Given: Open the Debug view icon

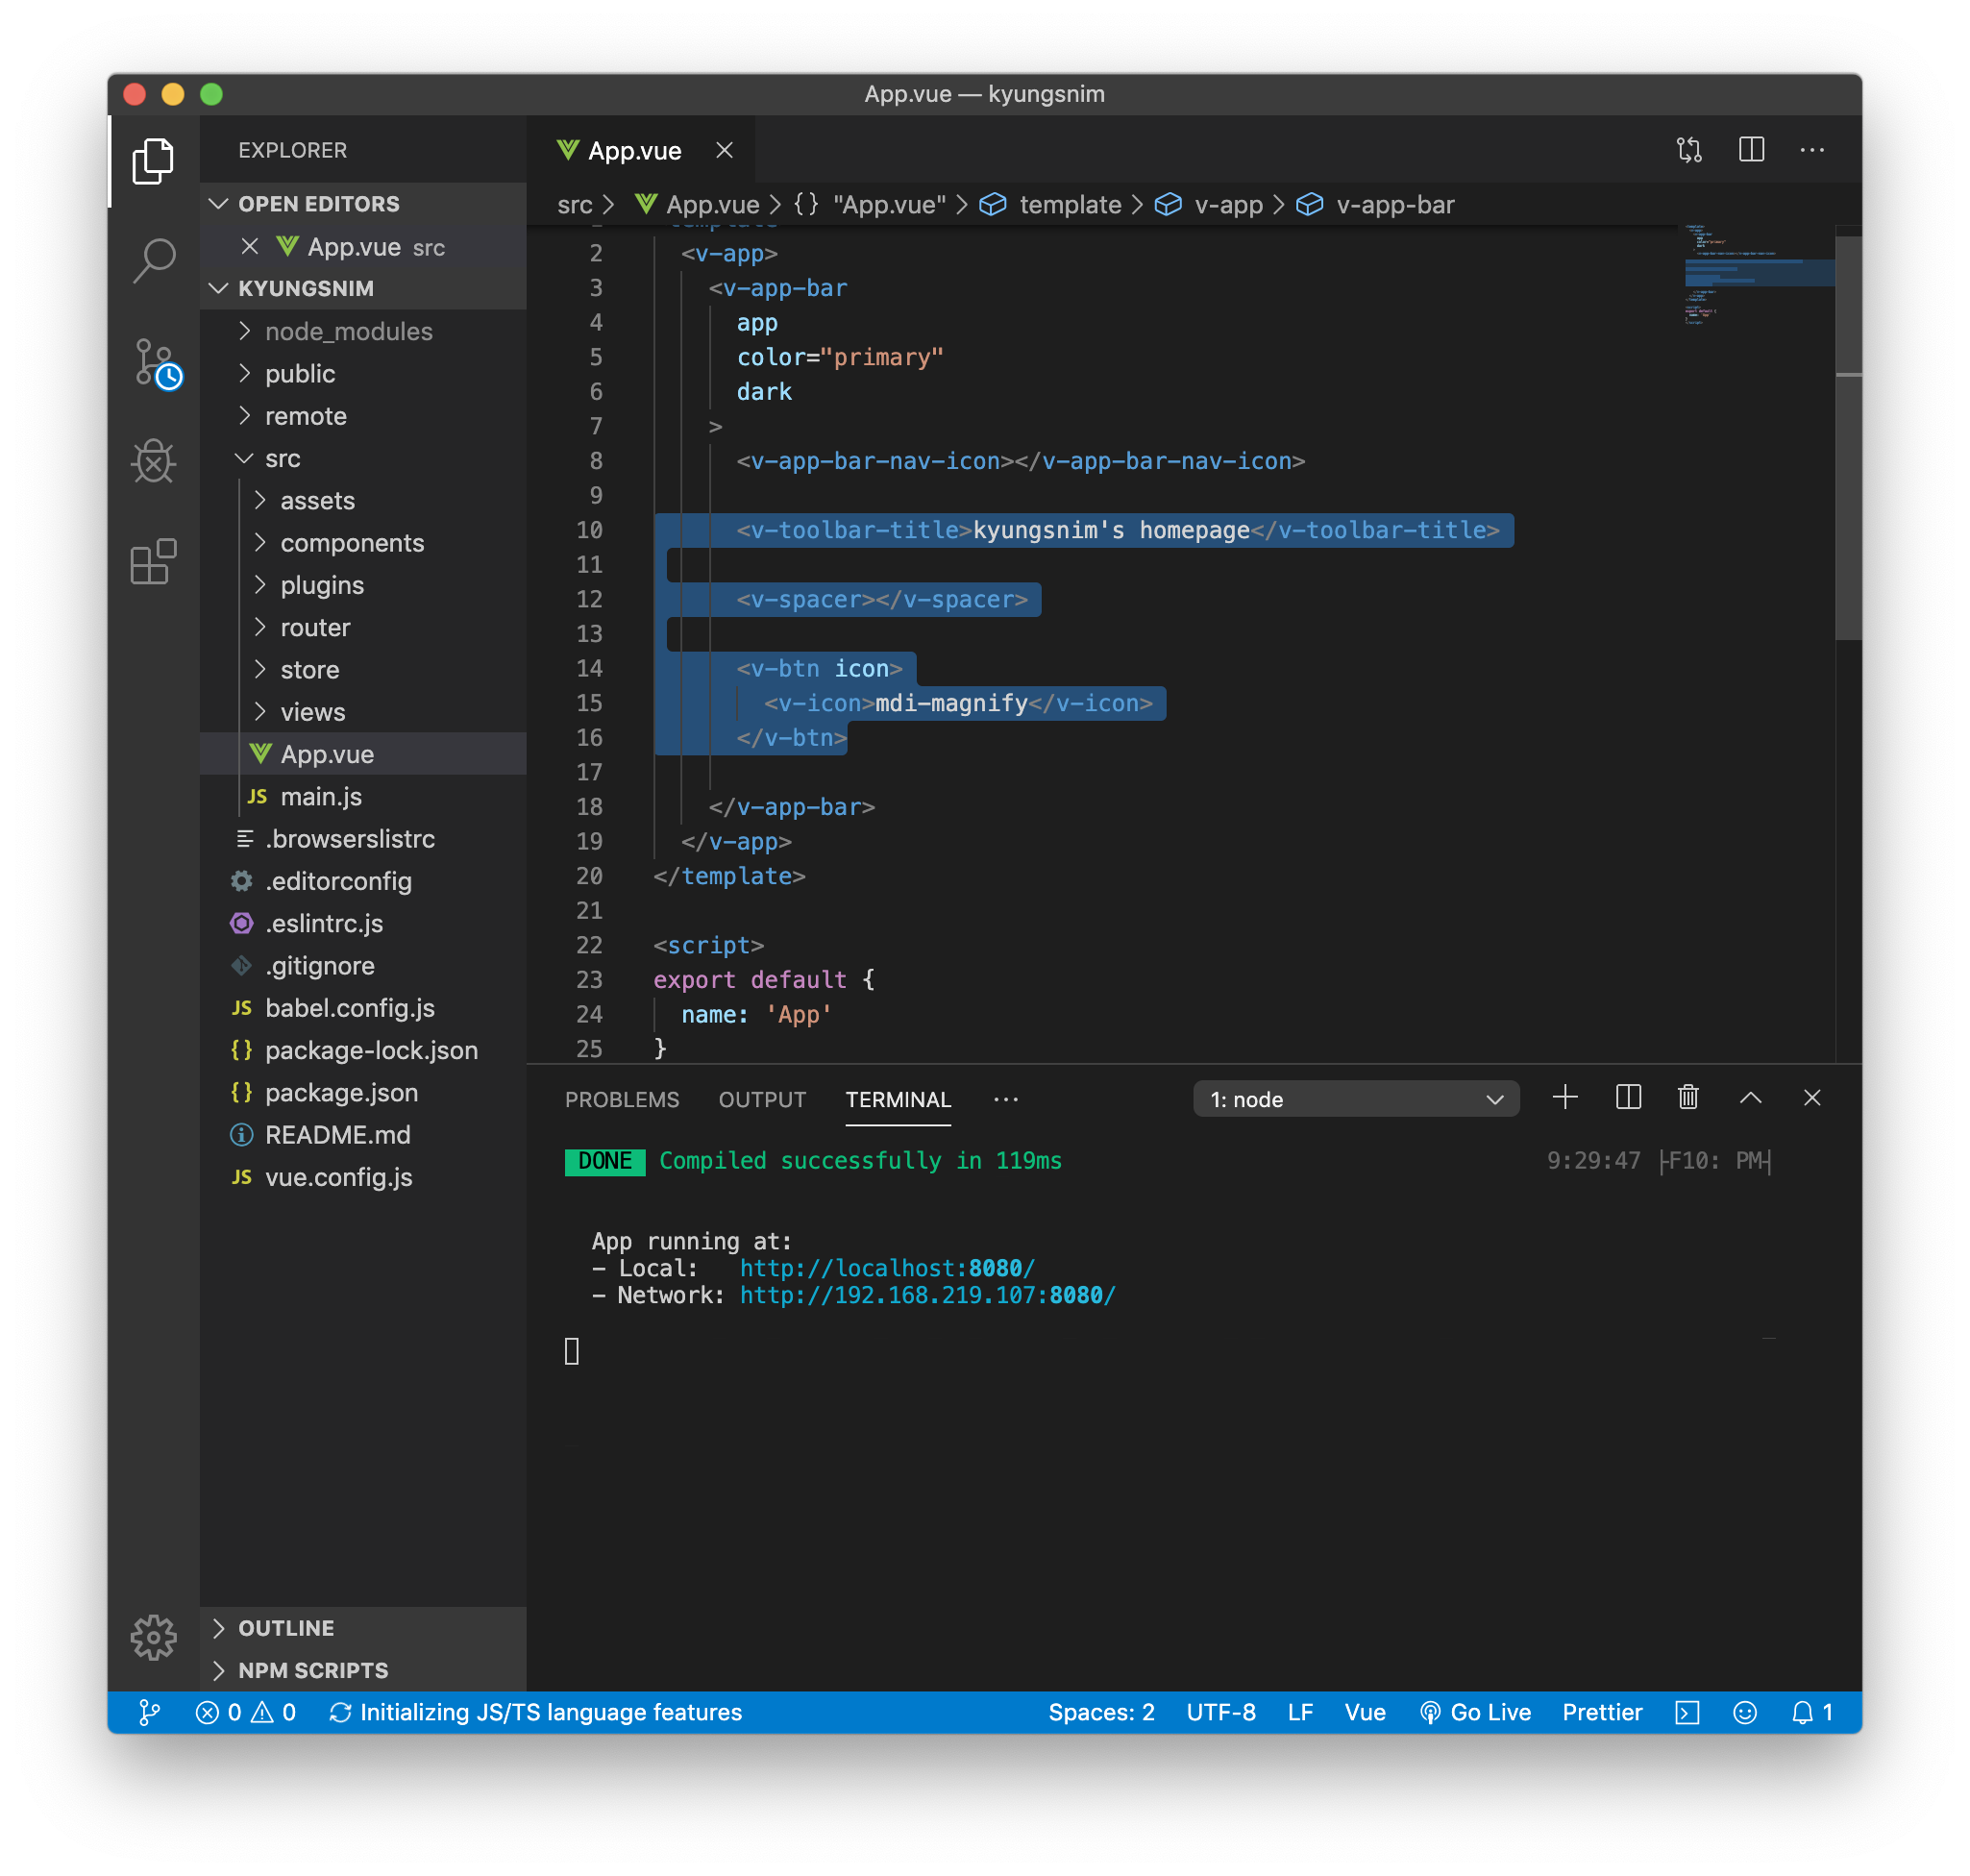Looking at the screenshot, I should (x=153, y=461).
